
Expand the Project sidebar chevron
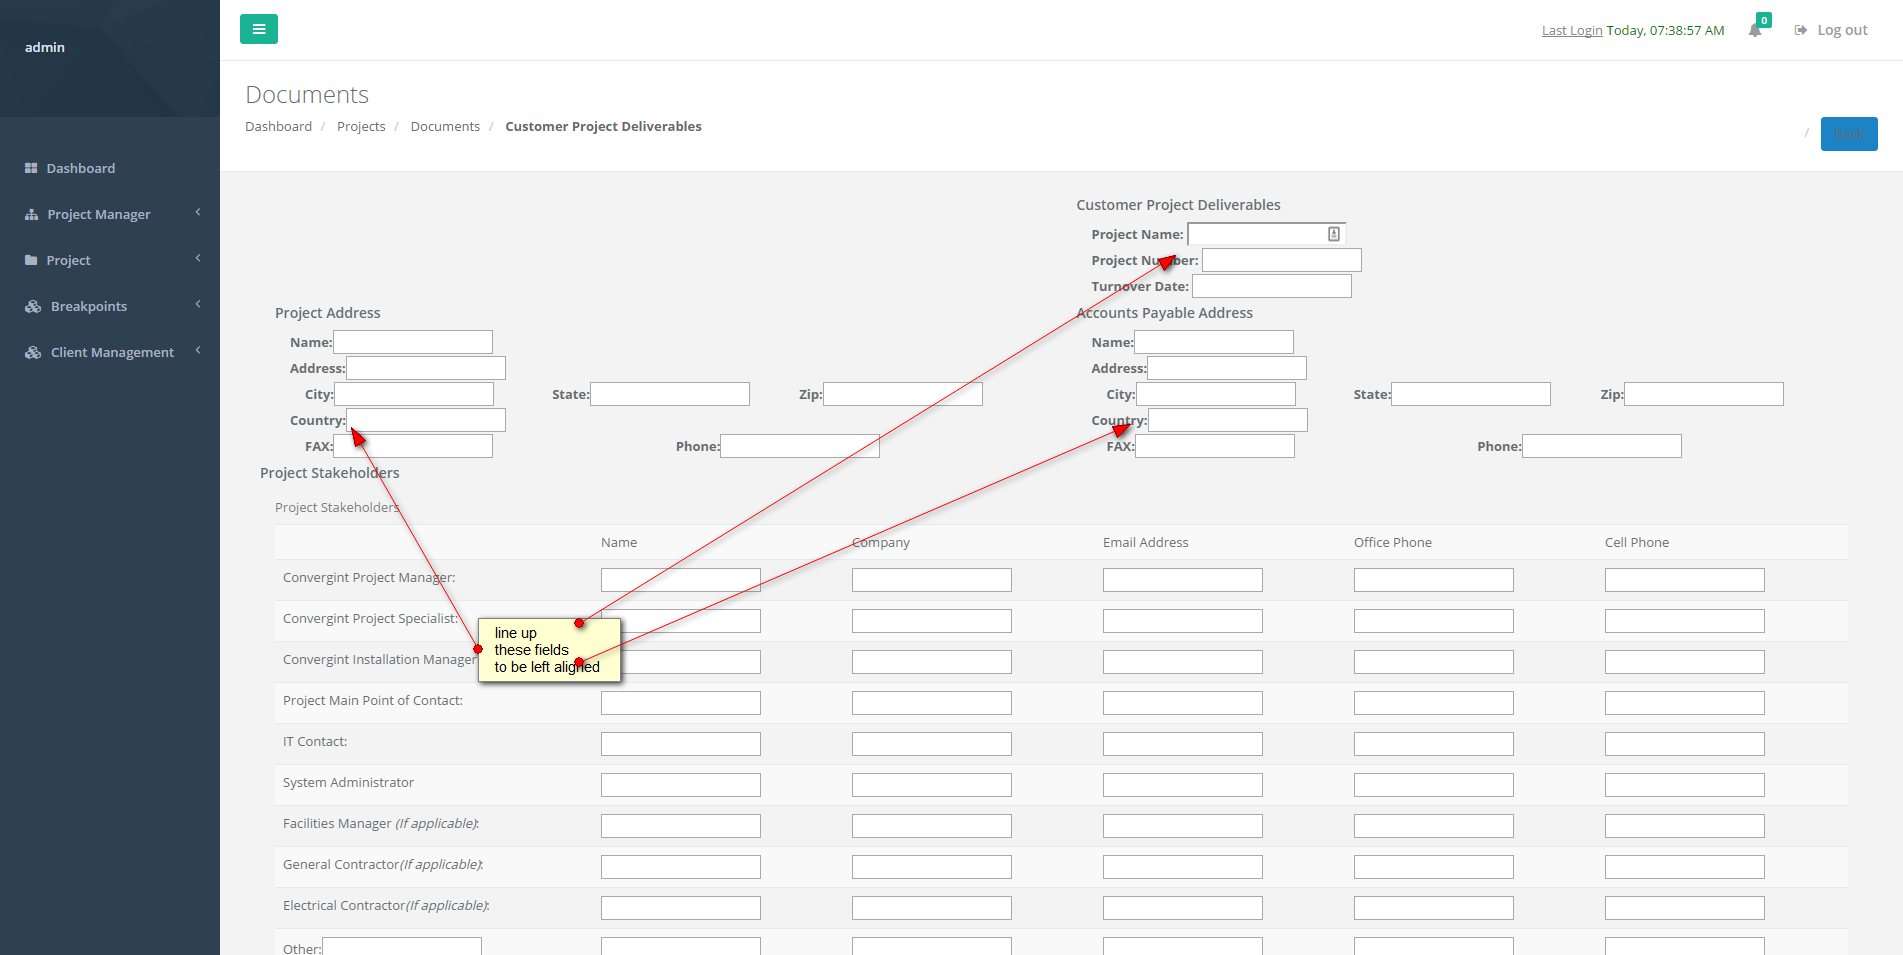click(198, 258)
